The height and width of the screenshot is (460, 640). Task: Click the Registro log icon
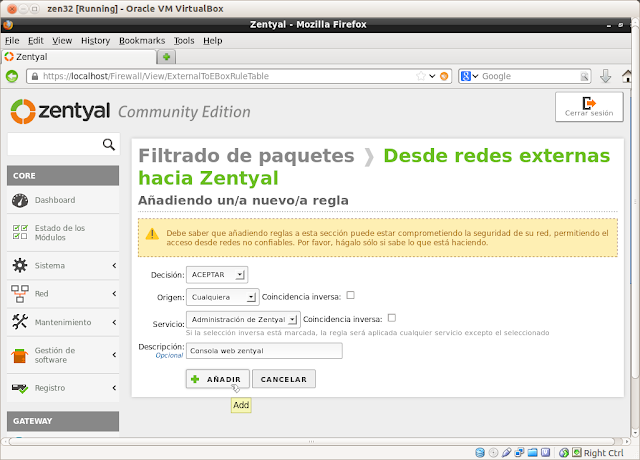20,388
